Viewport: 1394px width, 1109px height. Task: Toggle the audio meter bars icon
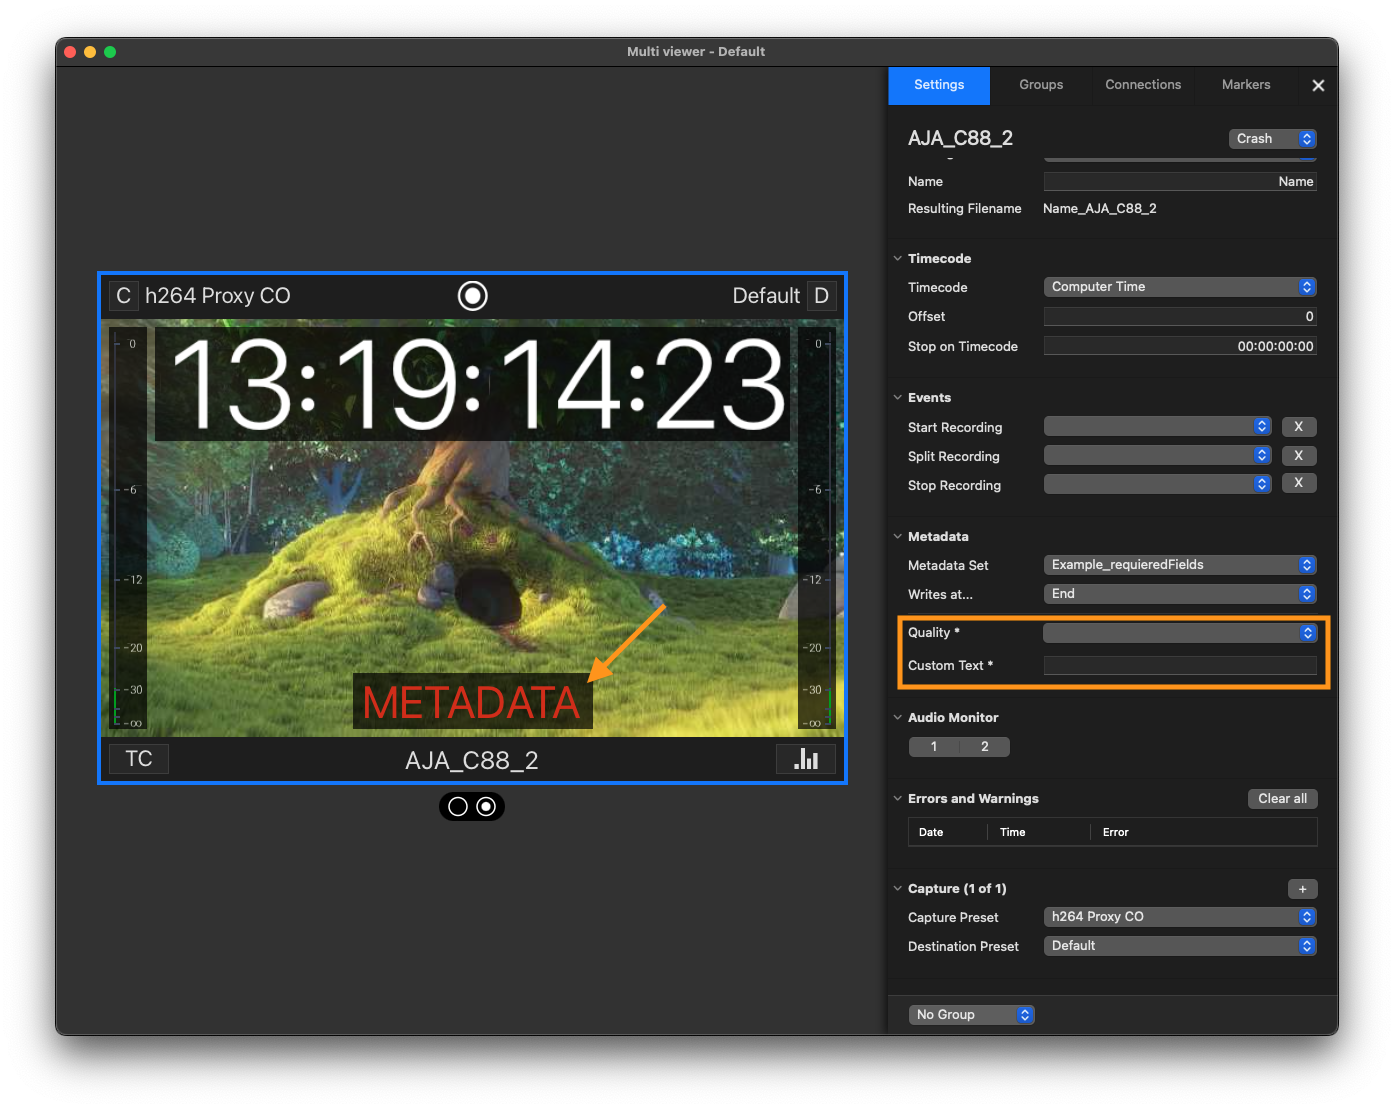click(x=806, y=759)
